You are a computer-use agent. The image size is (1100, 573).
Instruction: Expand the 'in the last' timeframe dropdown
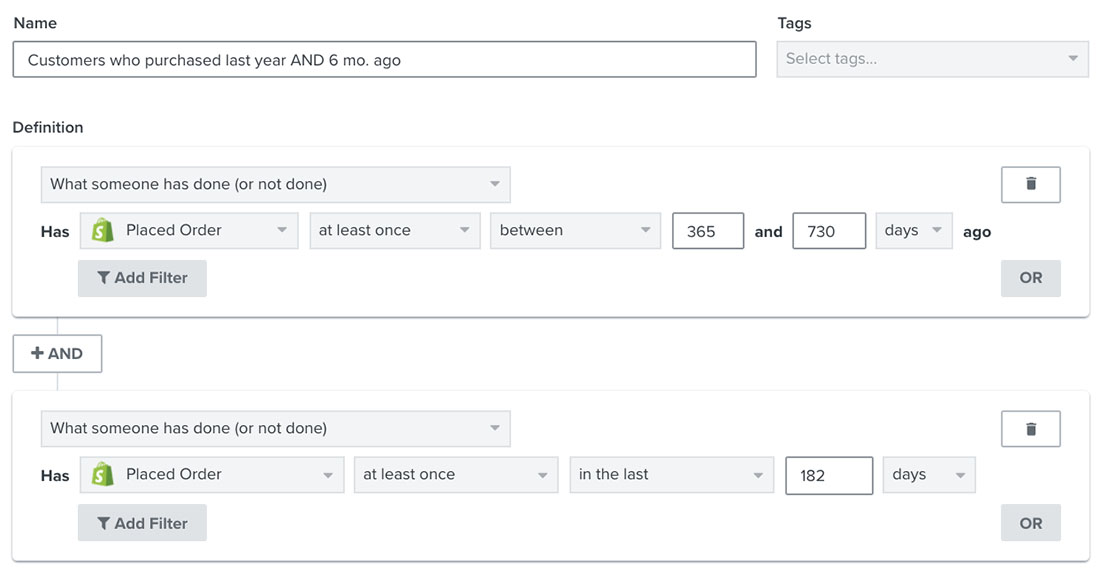tap(671, 475)
